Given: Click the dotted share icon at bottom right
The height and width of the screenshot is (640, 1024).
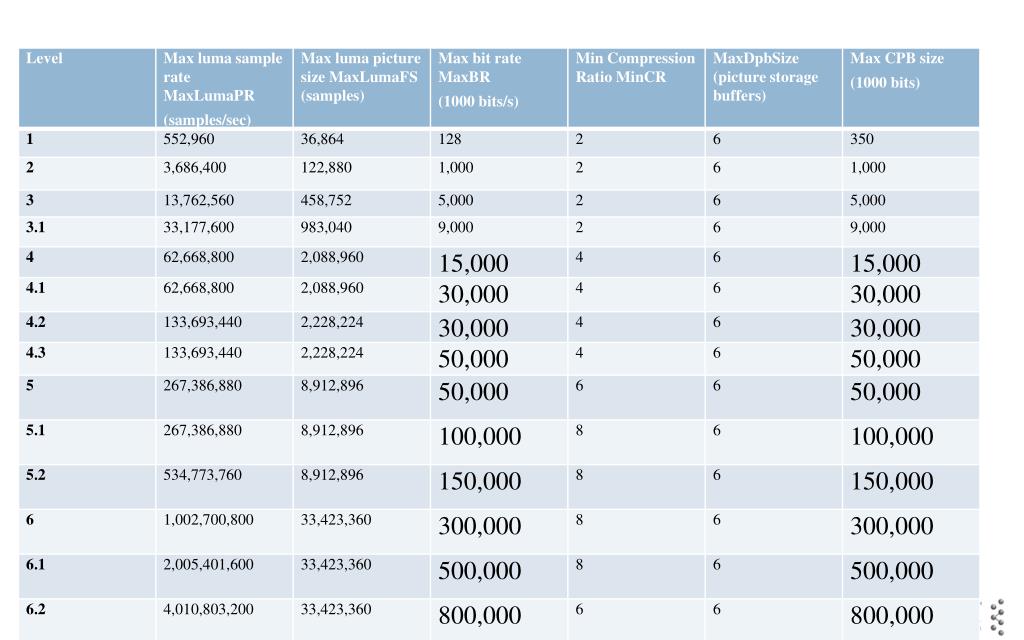Looking at the screenshot, I should (997, 617).
